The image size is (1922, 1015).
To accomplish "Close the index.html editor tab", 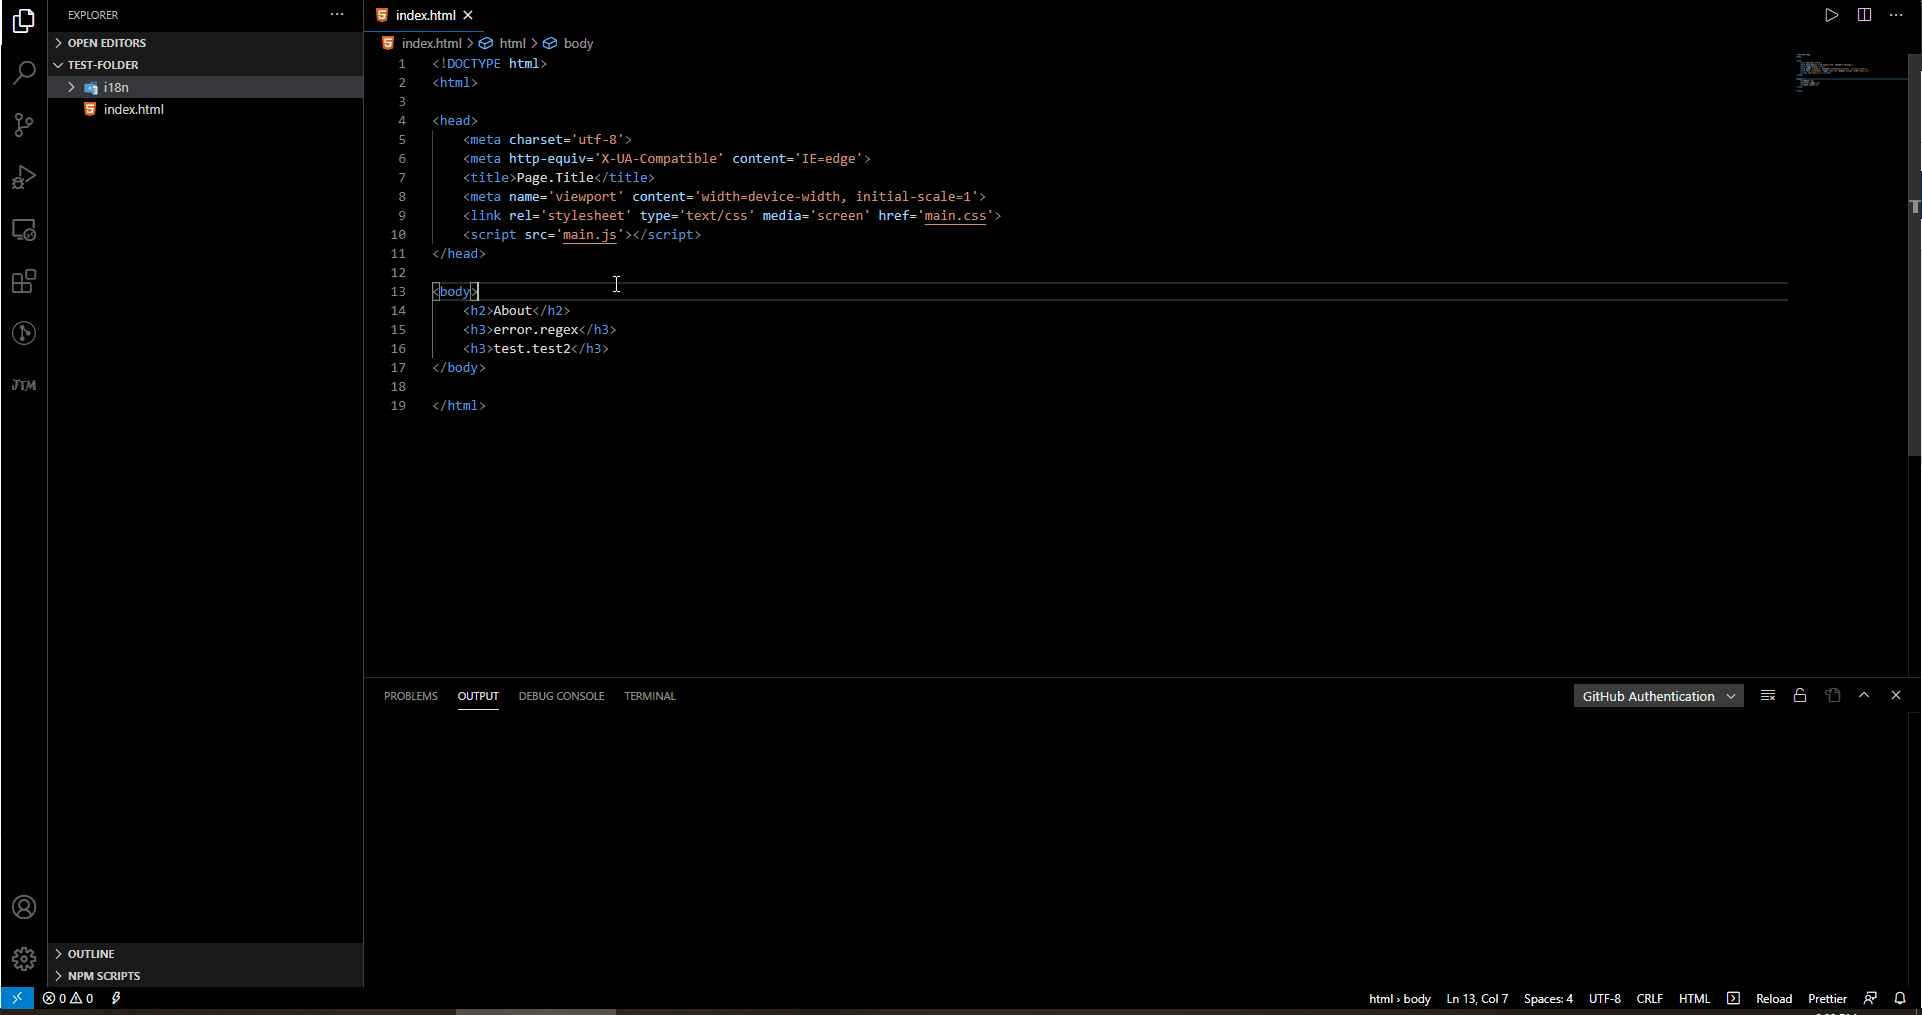I will [468, 15].
